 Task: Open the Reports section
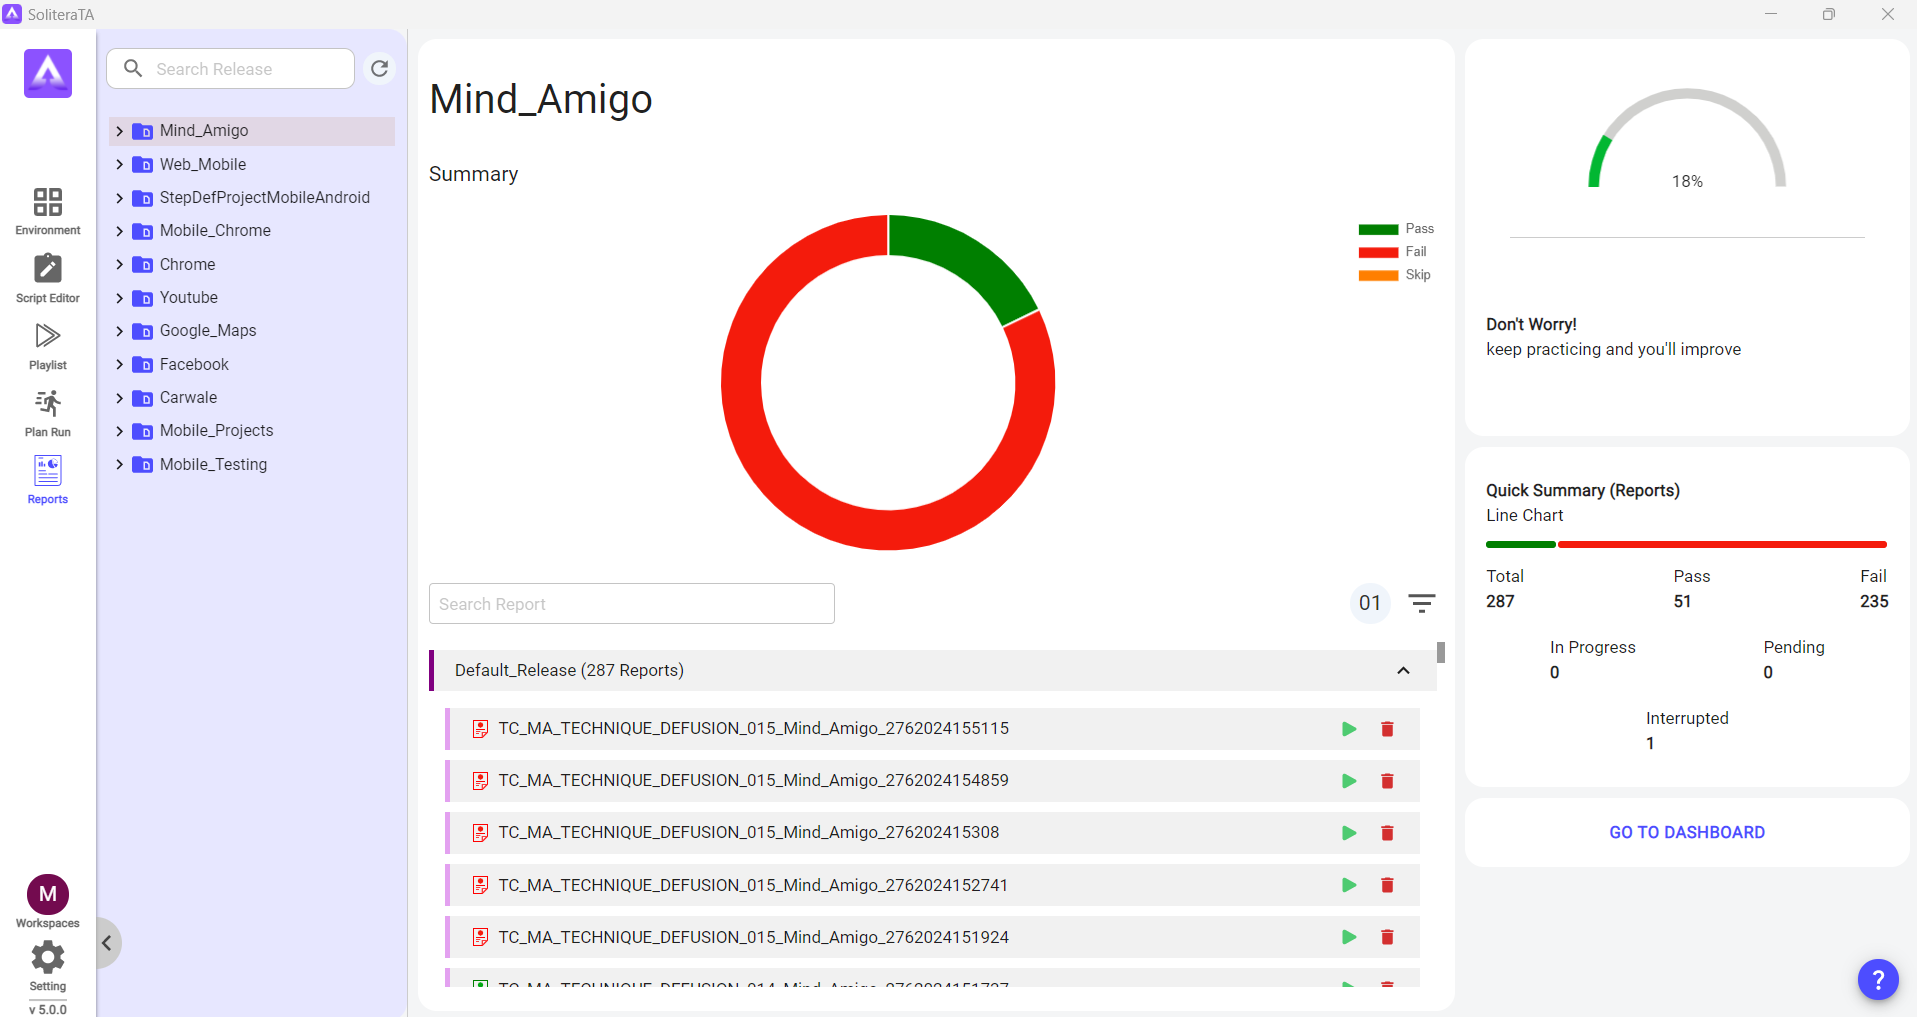pos(48,480)
